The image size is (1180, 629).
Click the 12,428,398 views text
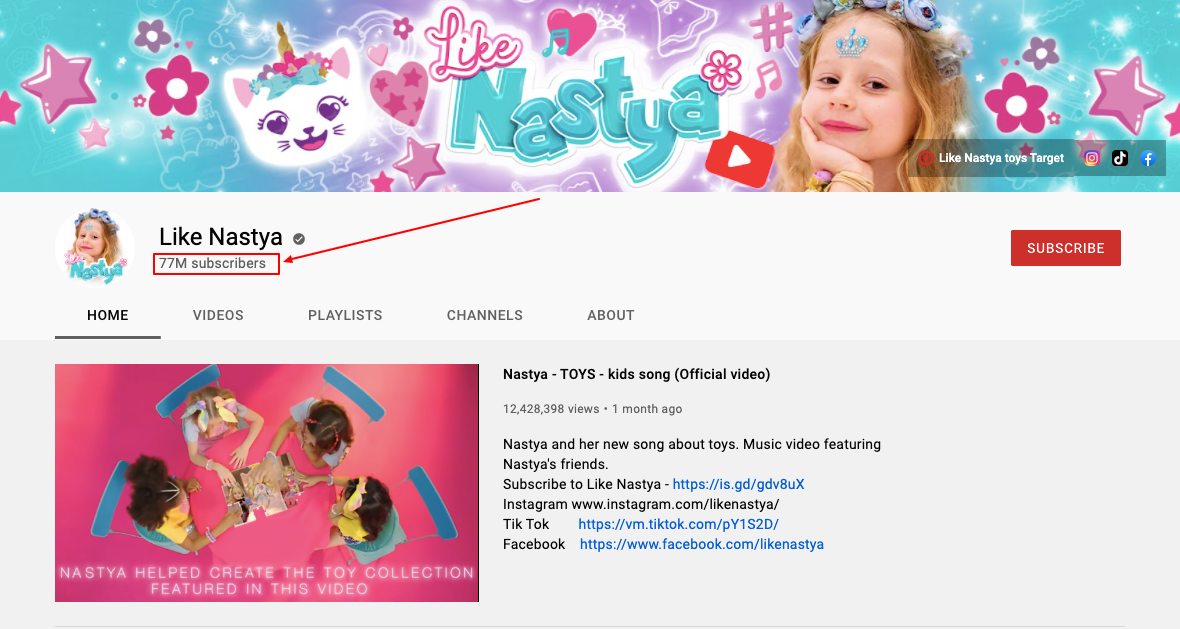coord(551,409)
